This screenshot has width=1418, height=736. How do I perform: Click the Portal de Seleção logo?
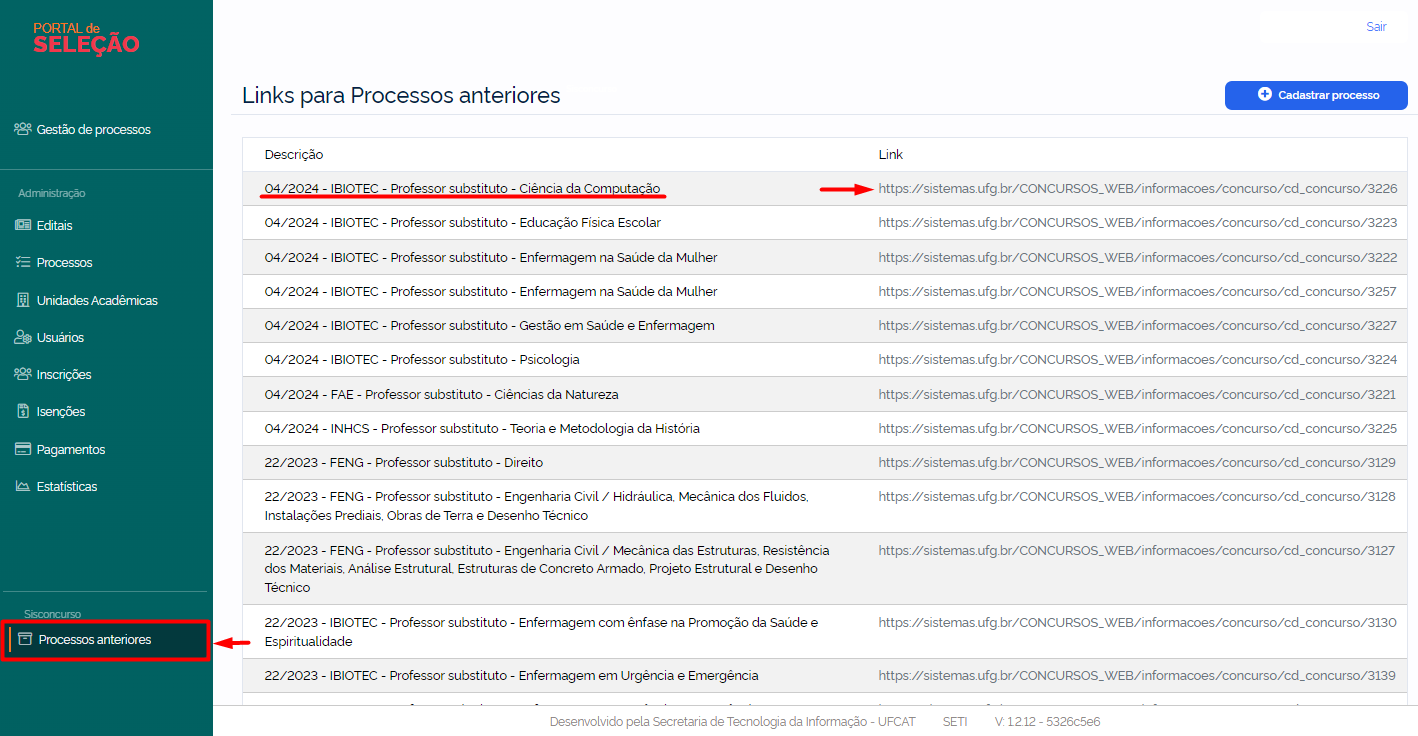[86, 38]
